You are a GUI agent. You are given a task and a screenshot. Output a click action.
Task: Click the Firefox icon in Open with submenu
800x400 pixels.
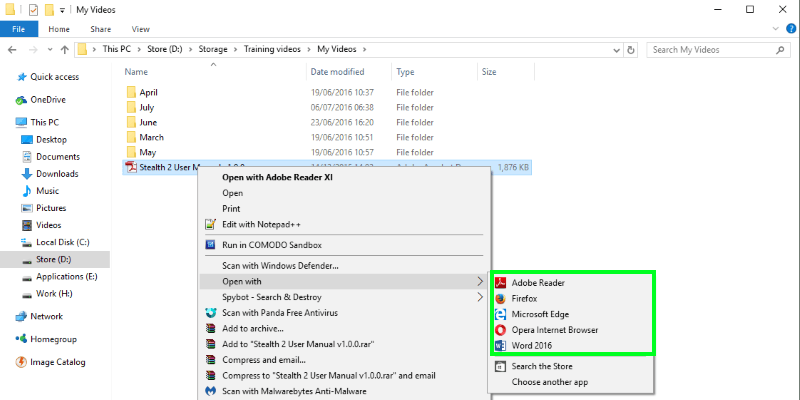(x=501, y=298)
